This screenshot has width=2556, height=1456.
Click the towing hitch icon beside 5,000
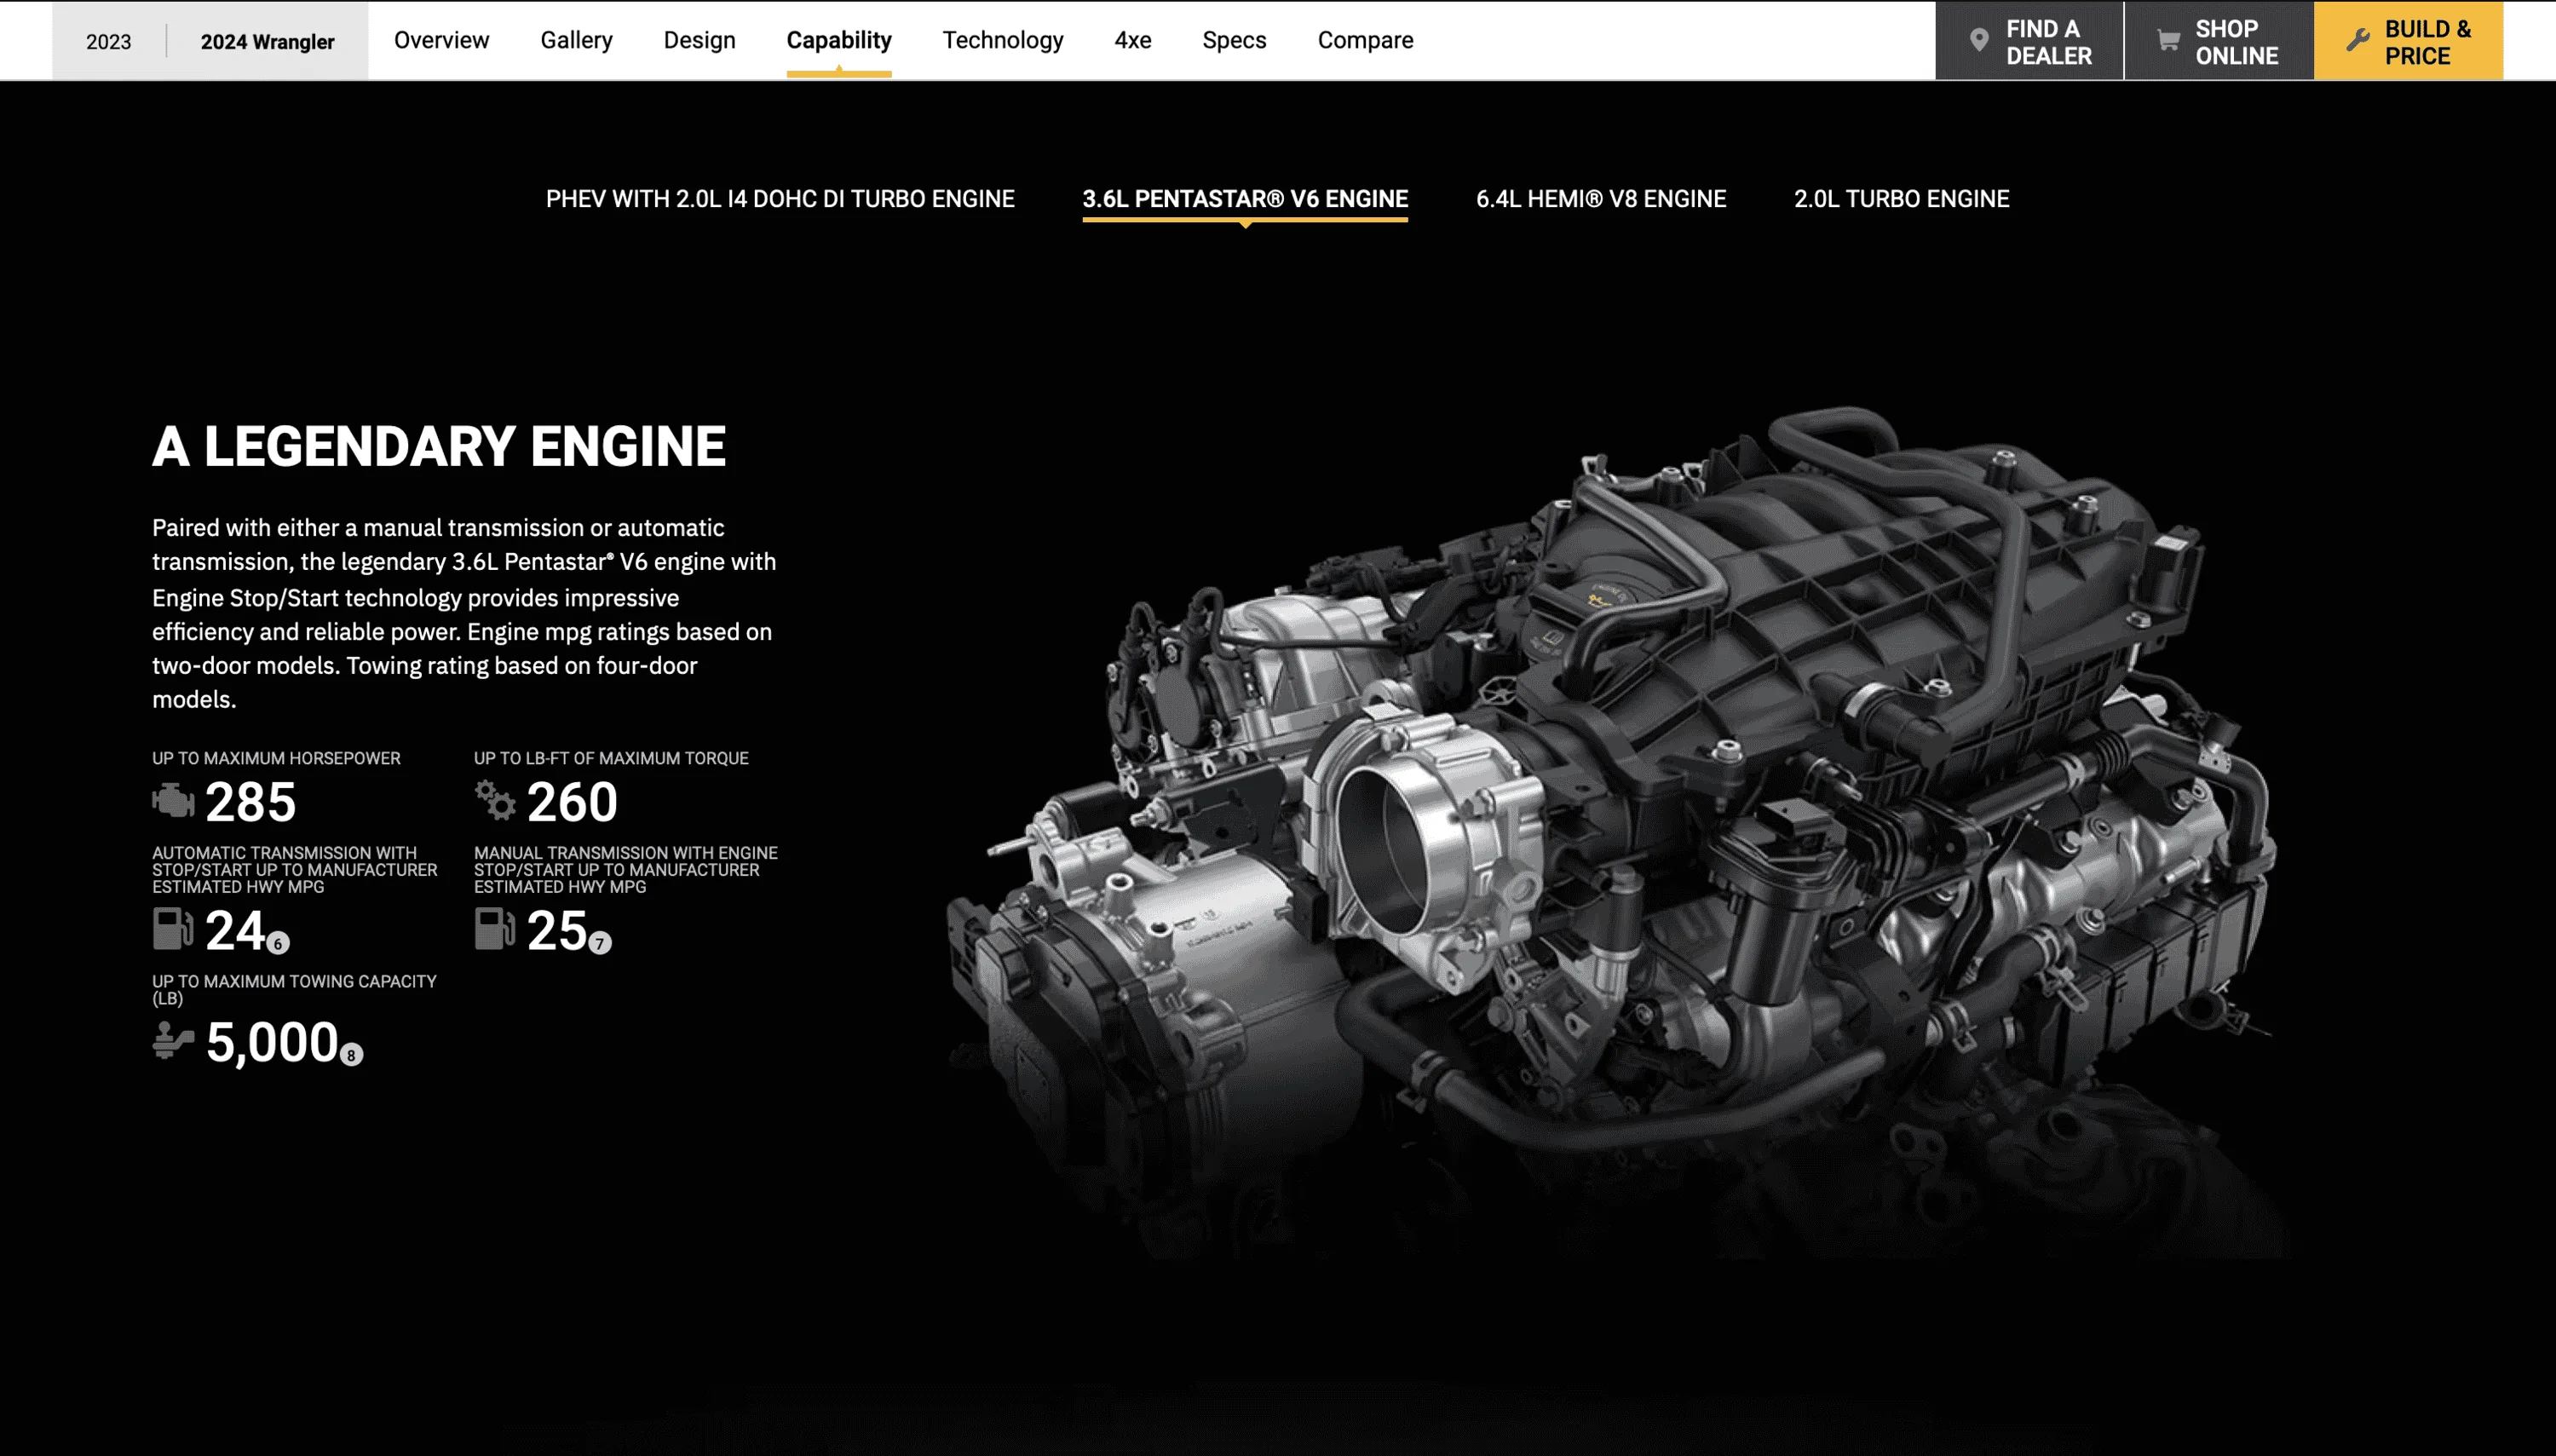(173, 1041)
